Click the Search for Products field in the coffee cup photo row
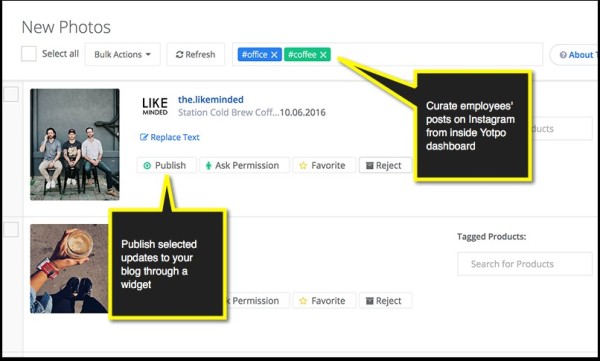 click(x=525, y=264)
